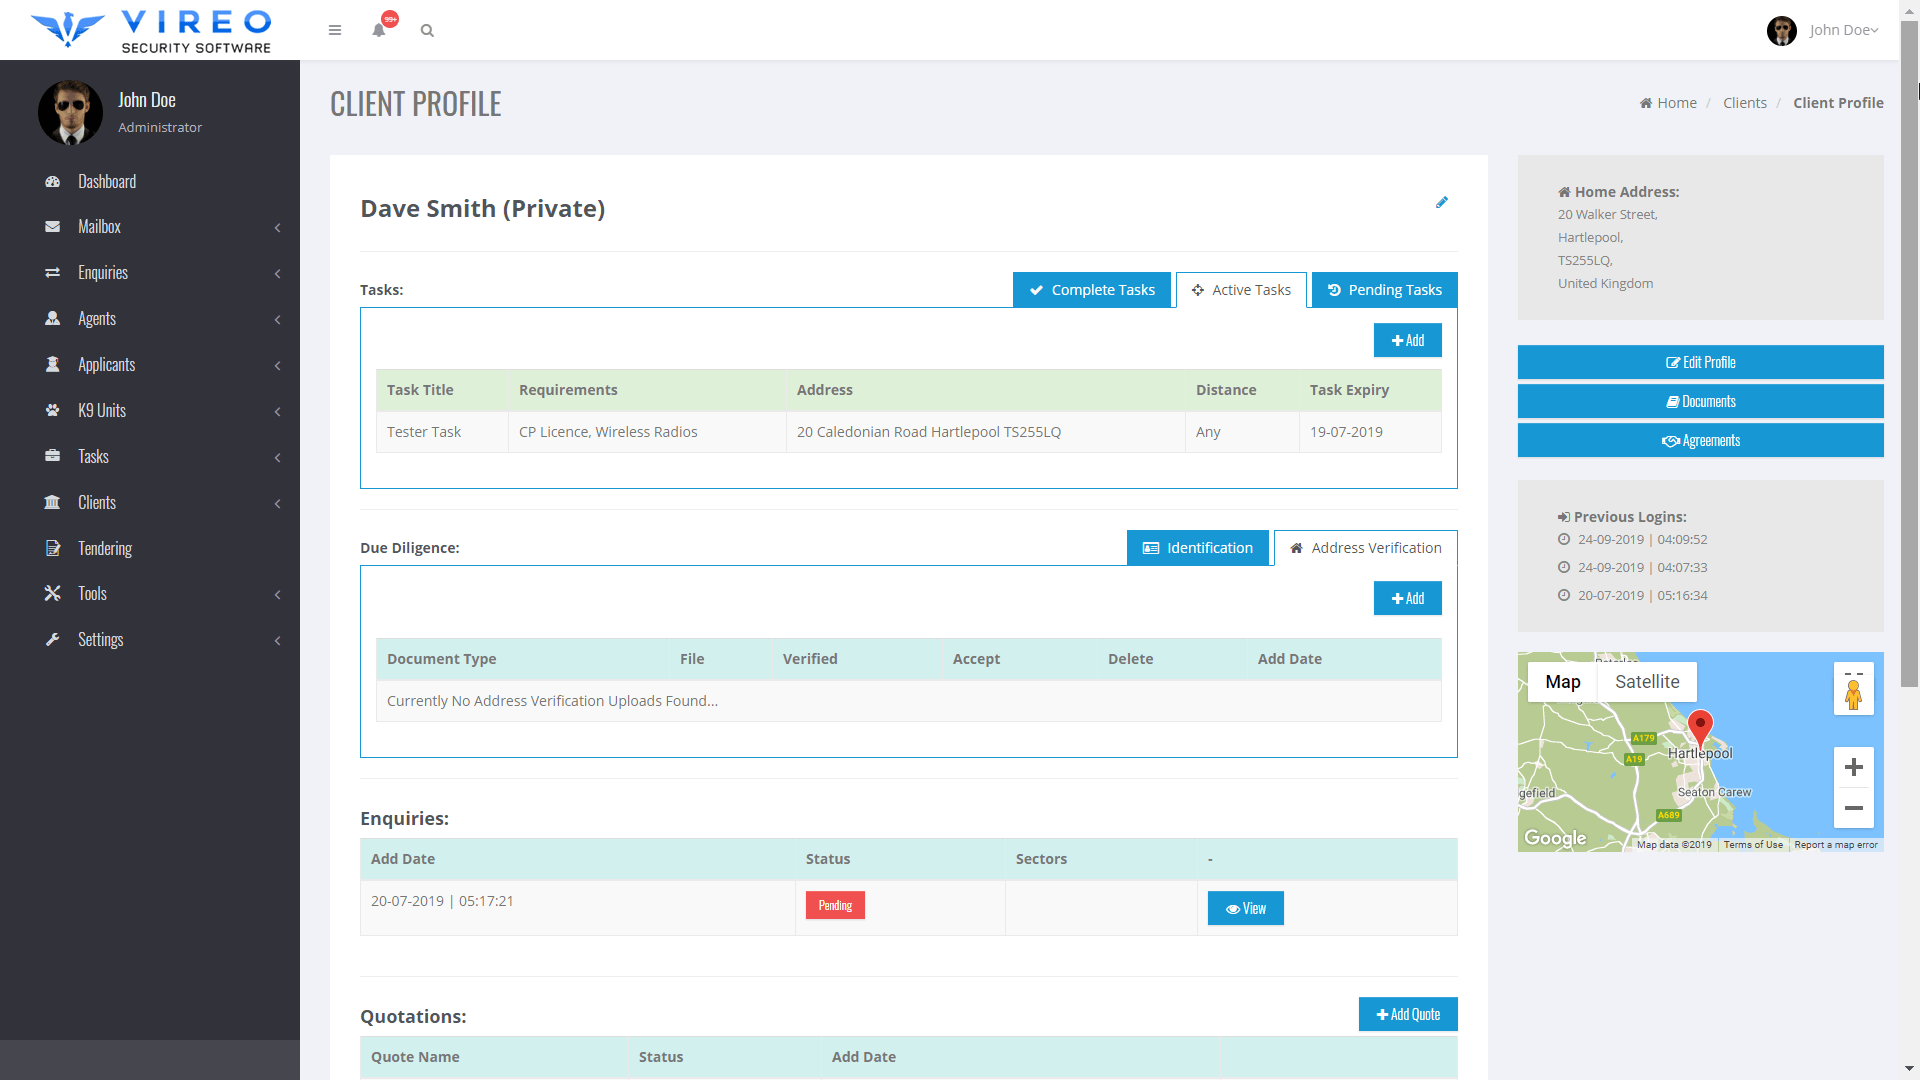Viewport: 1920px width, 1080px height.
Task: Click the notification bell icon
Action: [x=379, y=30]
